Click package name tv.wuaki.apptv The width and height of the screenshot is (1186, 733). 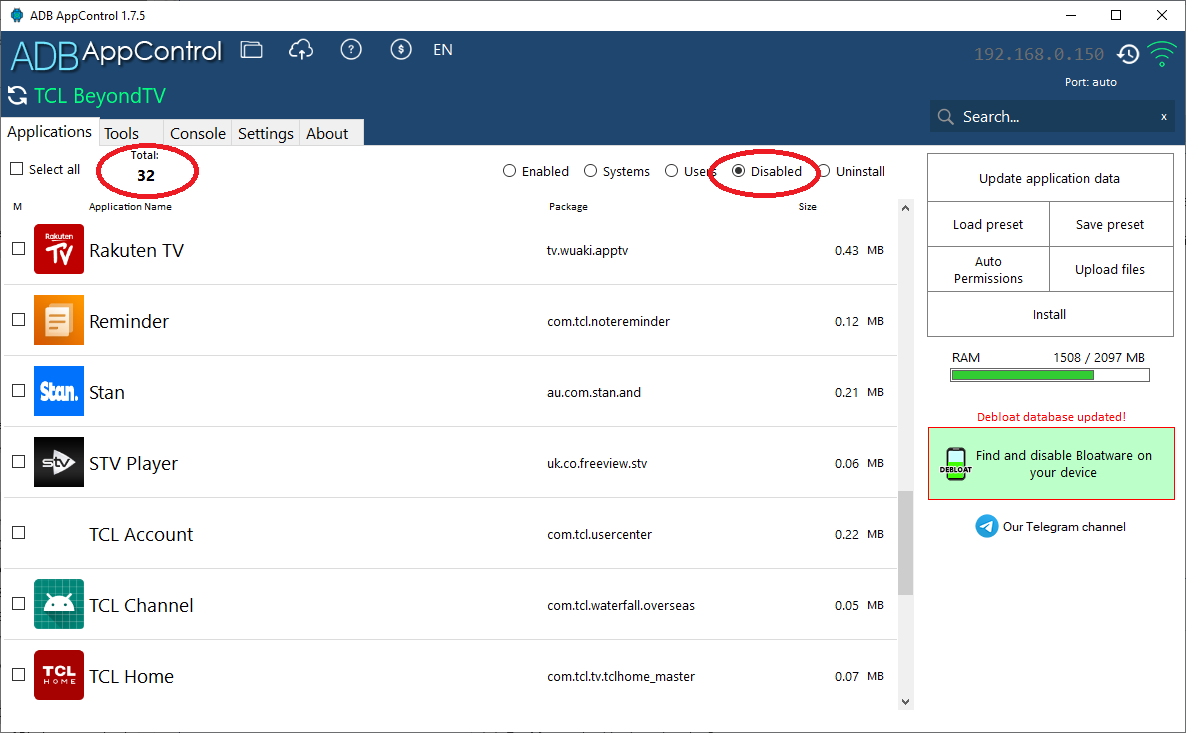(x=587, y=250)
